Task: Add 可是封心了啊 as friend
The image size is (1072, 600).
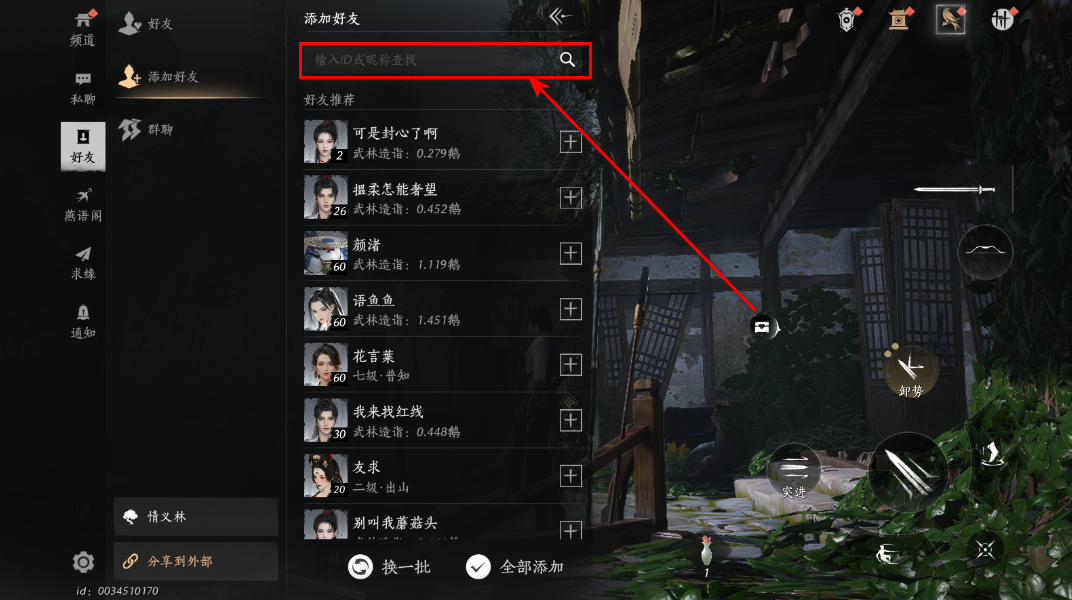Action: [x=570, y=142]
